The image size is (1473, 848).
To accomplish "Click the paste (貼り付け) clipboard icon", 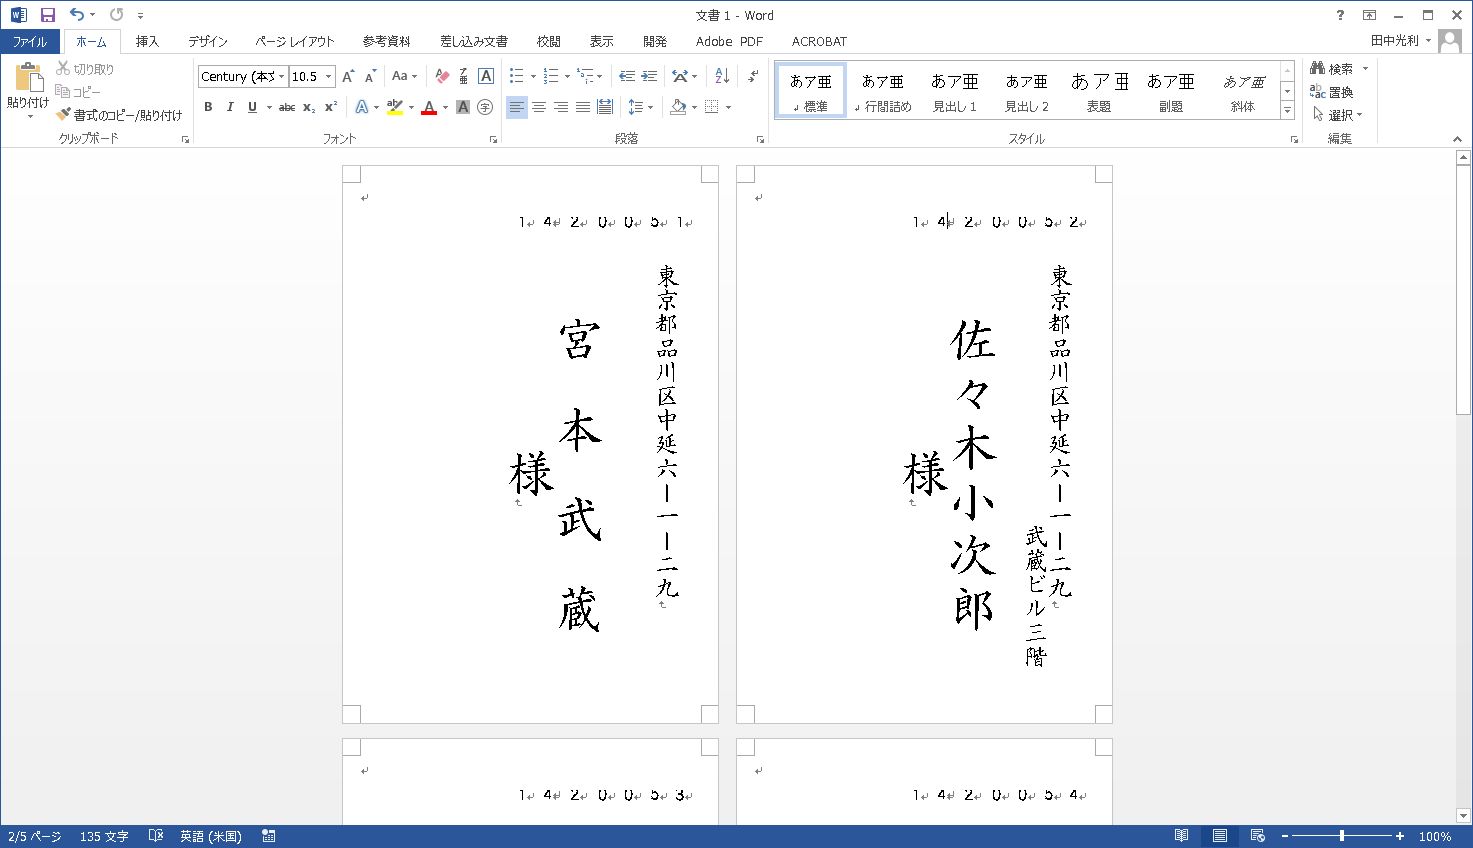I will pyautogui.click(x=28, y=78).
